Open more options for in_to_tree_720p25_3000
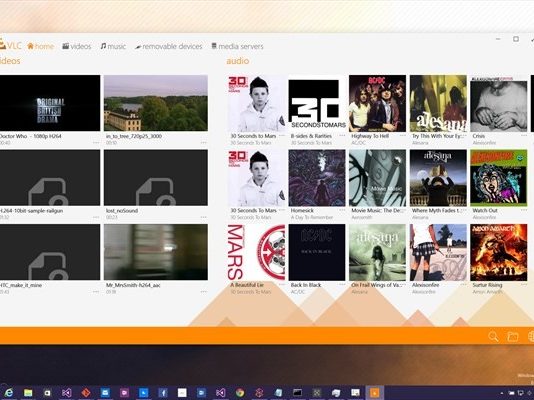The width and height of the screenshot is (534, 400). [204, 142]
